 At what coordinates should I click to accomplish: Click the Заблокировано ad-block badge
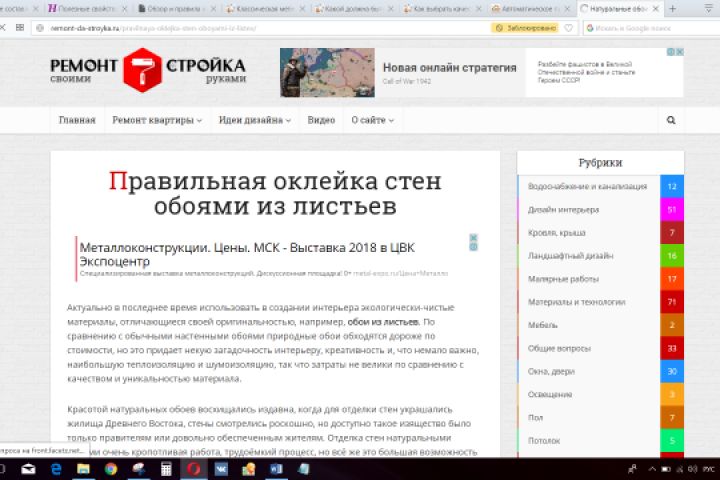click(525, 28)
